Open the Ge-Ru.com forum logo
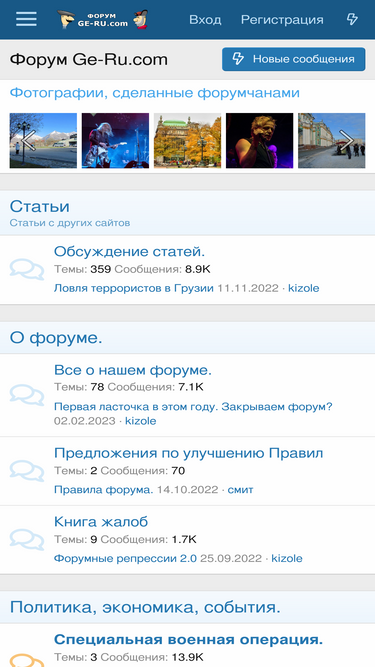 click(x=102, y=20)
